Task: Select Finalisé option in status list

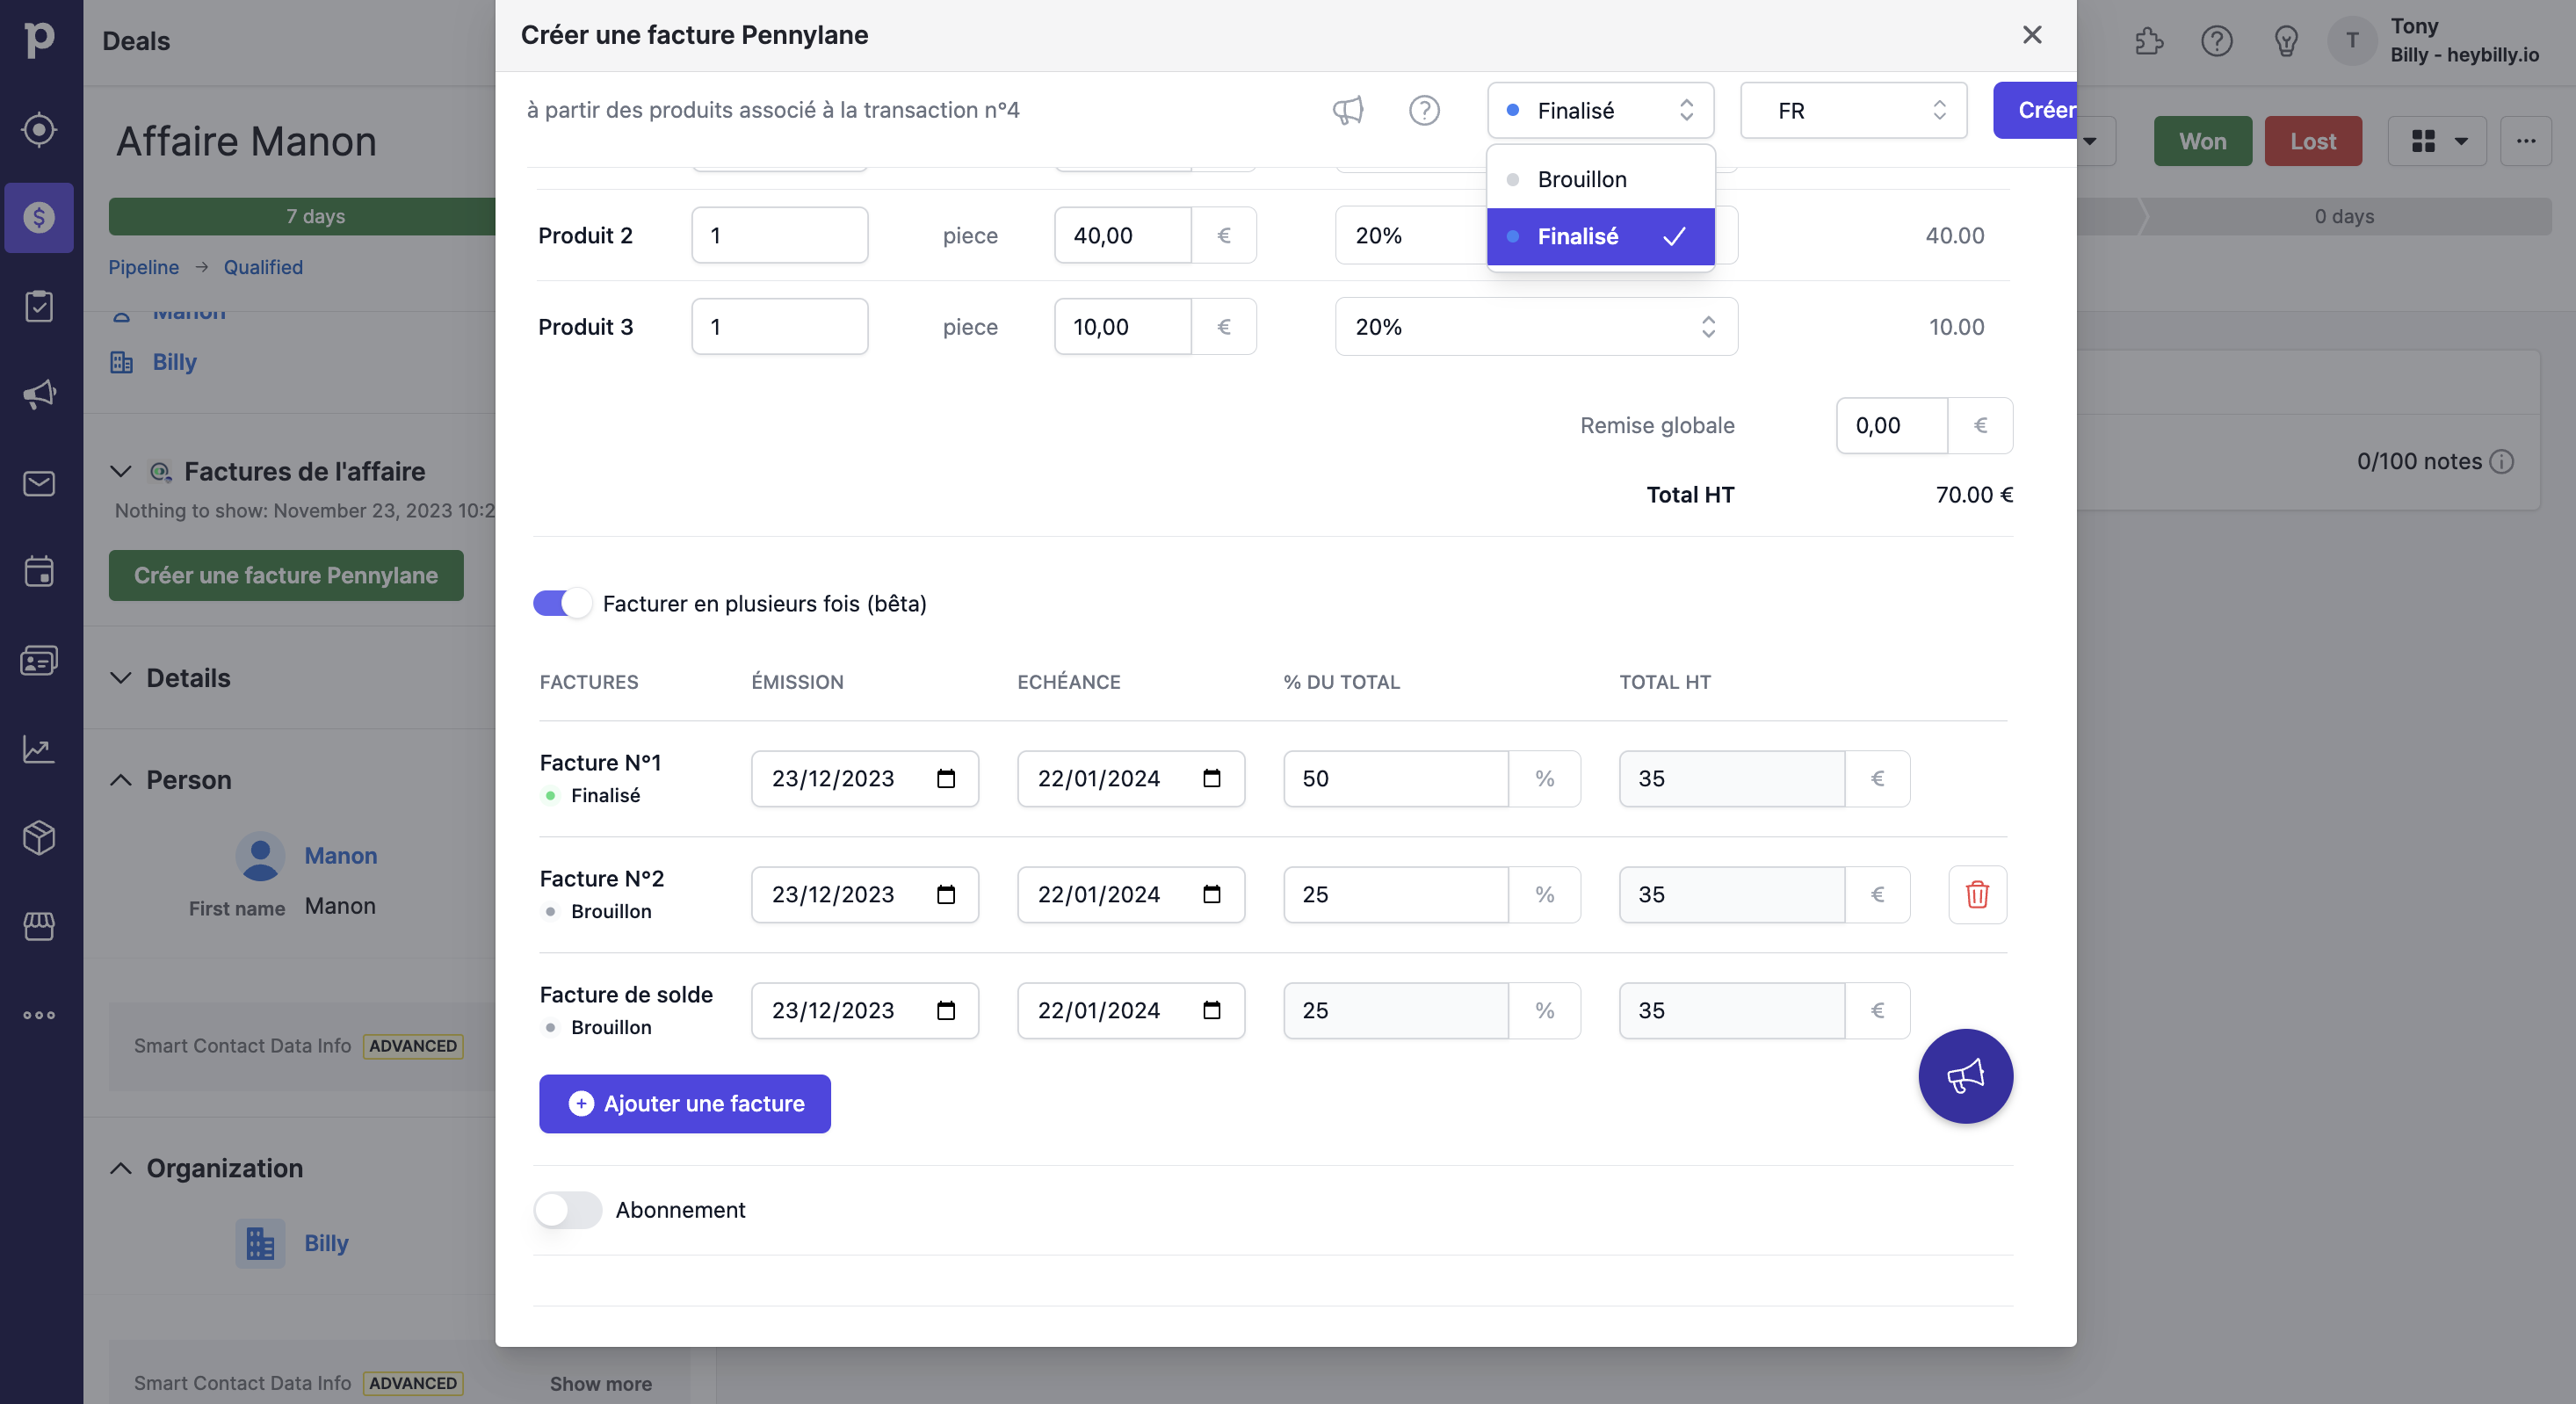Action: point(1600,236)
